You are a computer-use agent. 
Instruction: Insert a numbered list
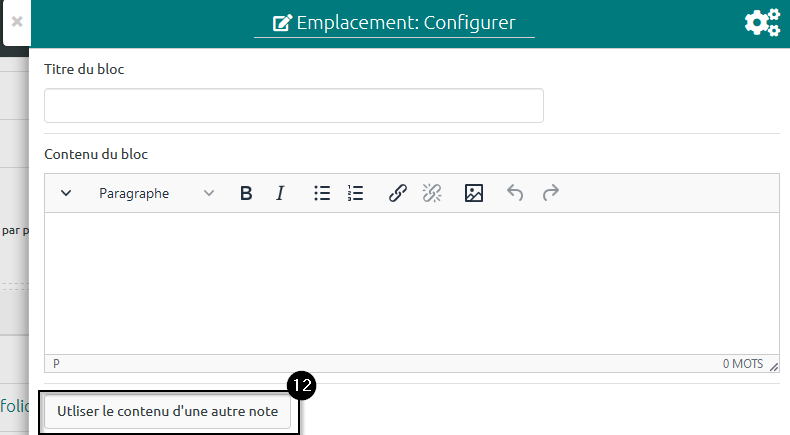(356, 194)
